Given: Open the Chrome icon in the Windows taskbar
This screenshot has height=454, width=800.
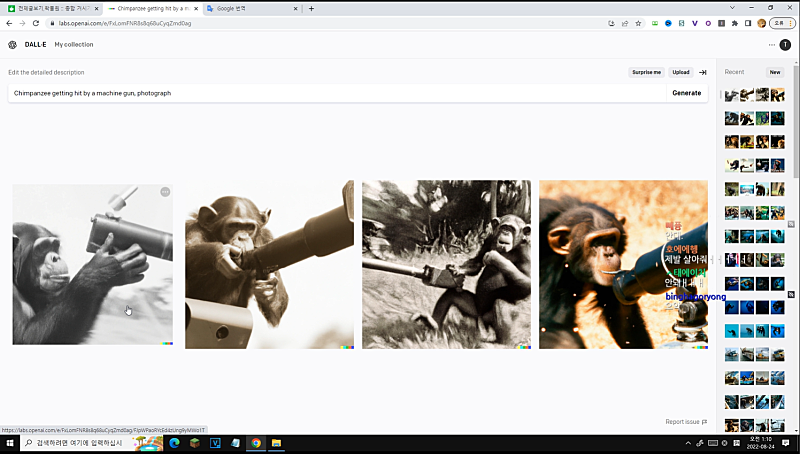Looking at the screenshot, I should [256, 443].
